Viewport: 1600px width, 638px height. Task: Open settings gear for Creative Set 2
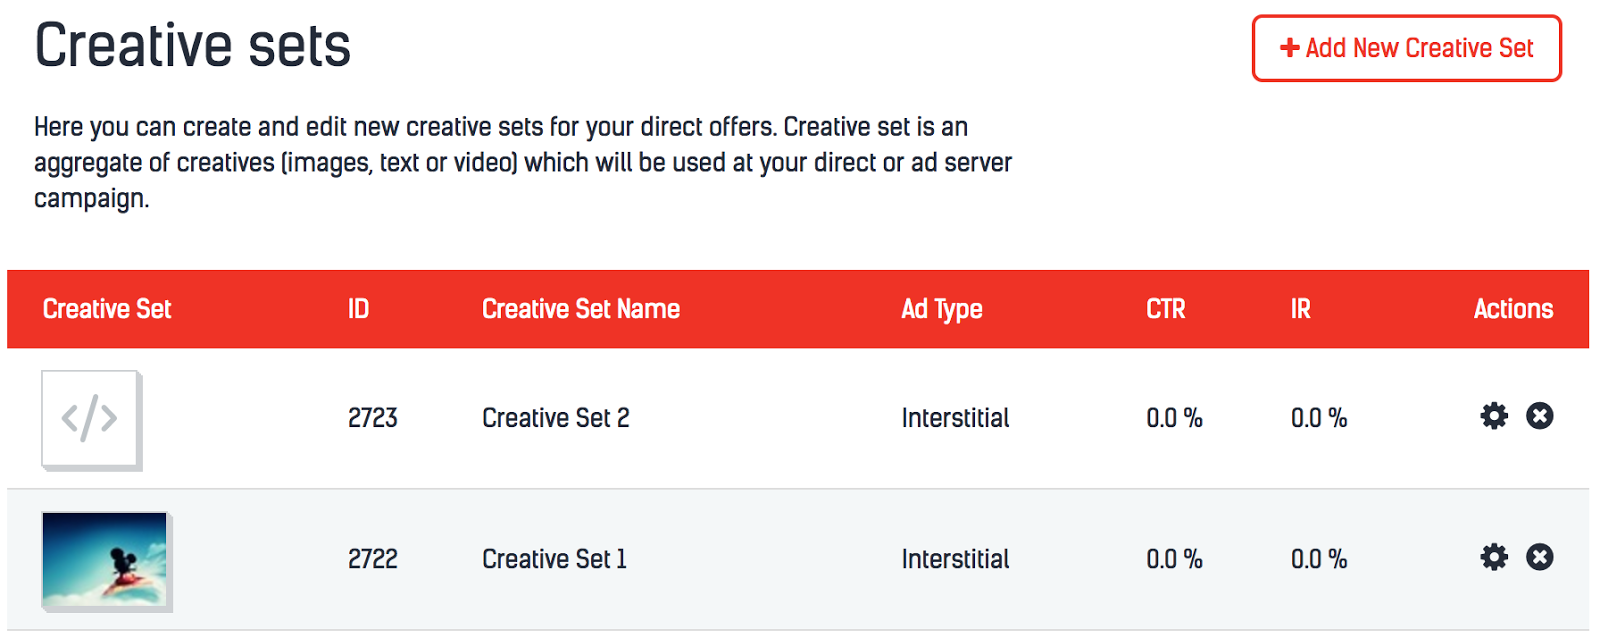[x=1493, y=416]
